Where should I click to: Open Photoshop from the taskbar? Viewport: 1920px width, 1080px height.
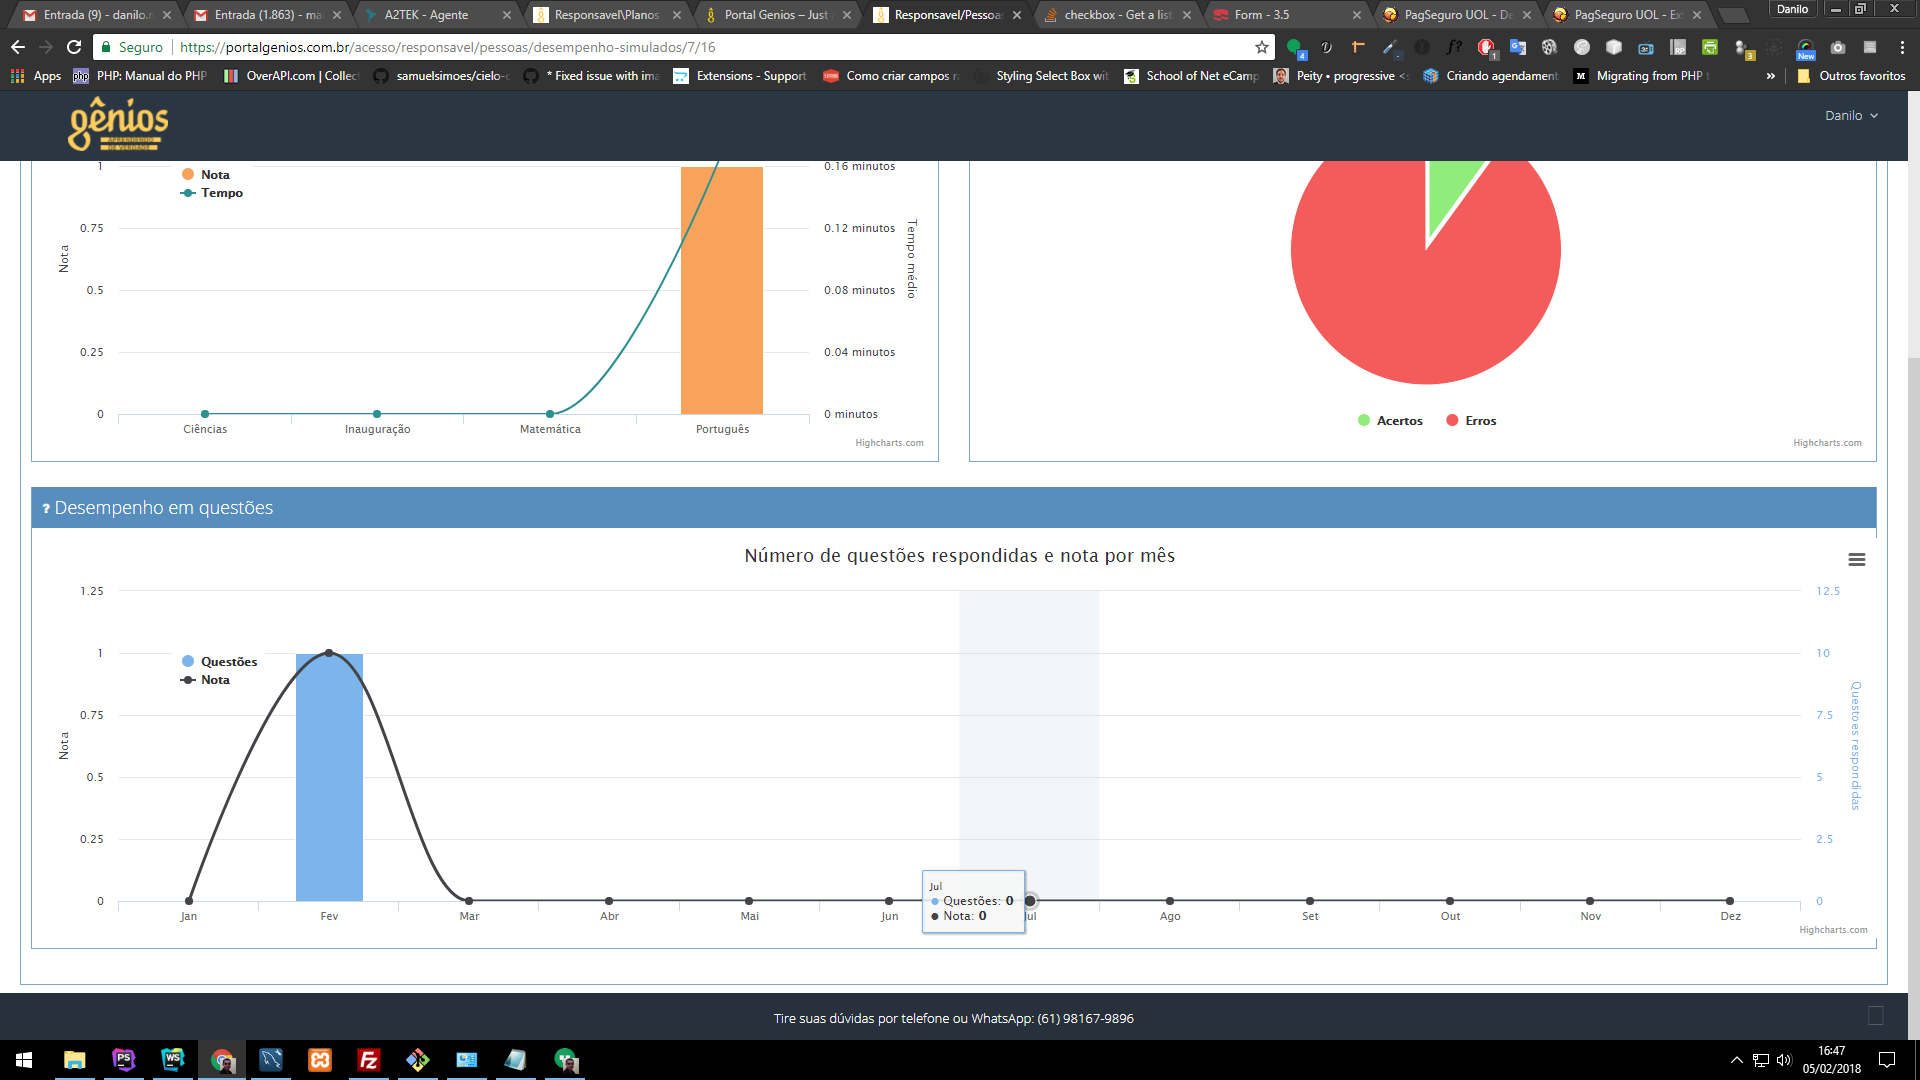pos(123,1060)
